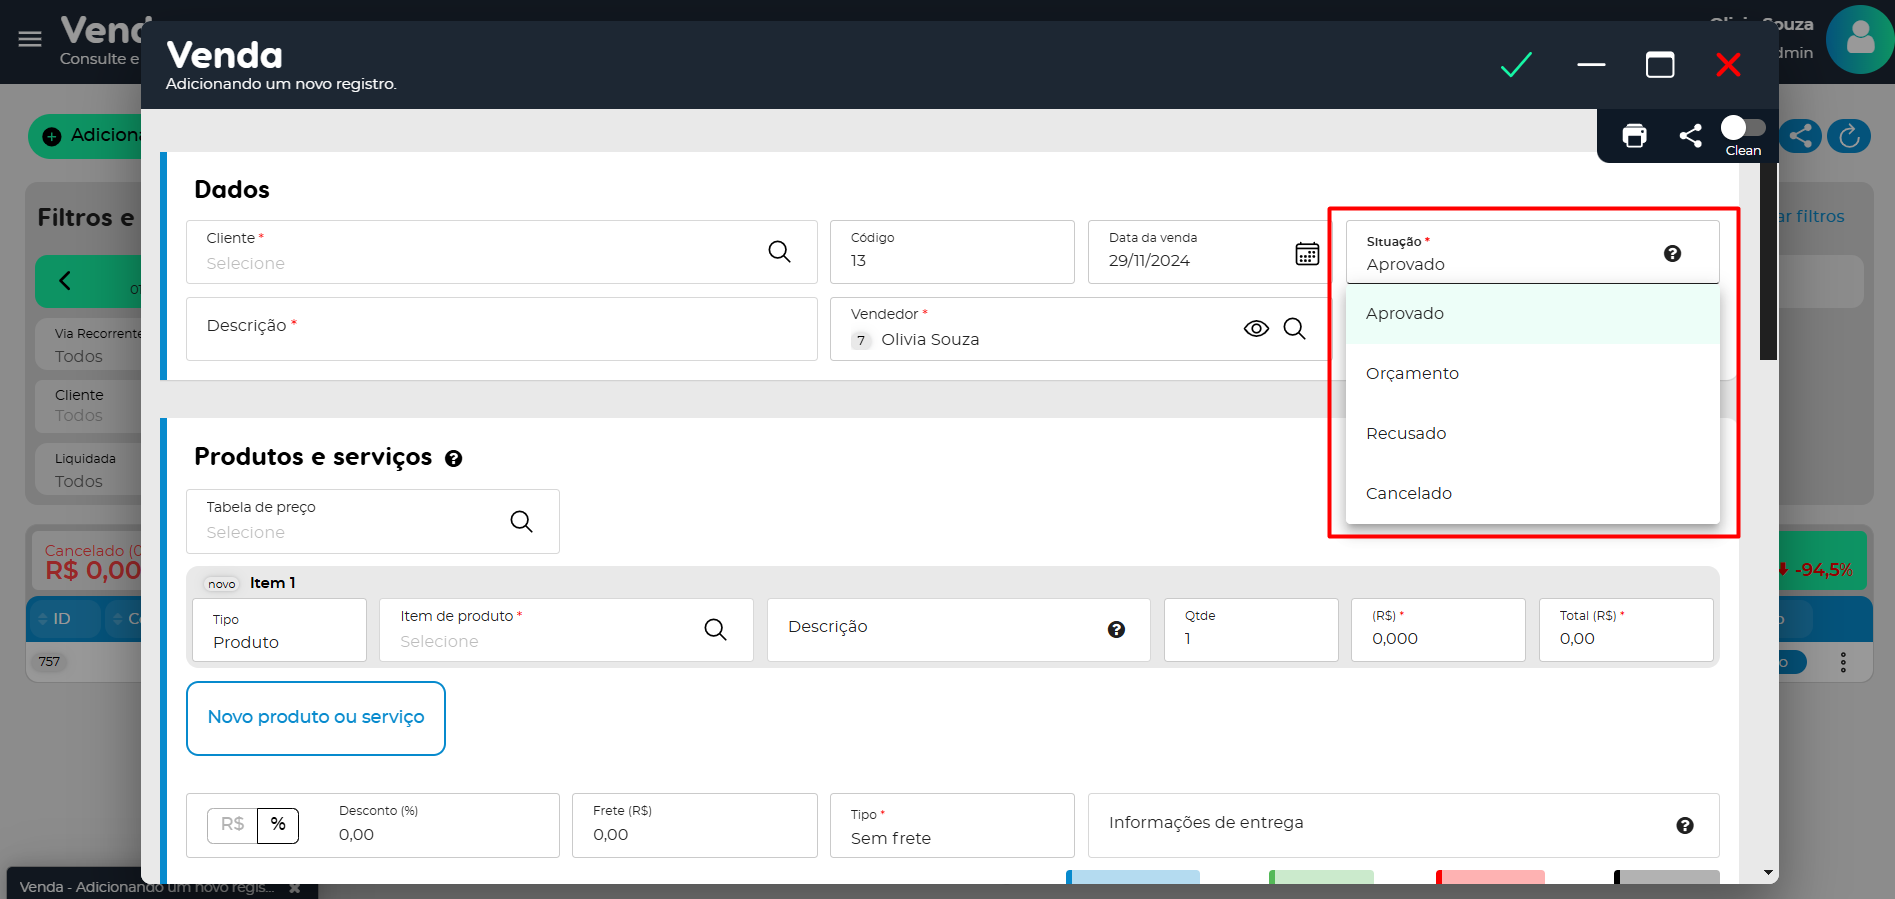Click help icon next to Produtos e serviços

point(453,459)
